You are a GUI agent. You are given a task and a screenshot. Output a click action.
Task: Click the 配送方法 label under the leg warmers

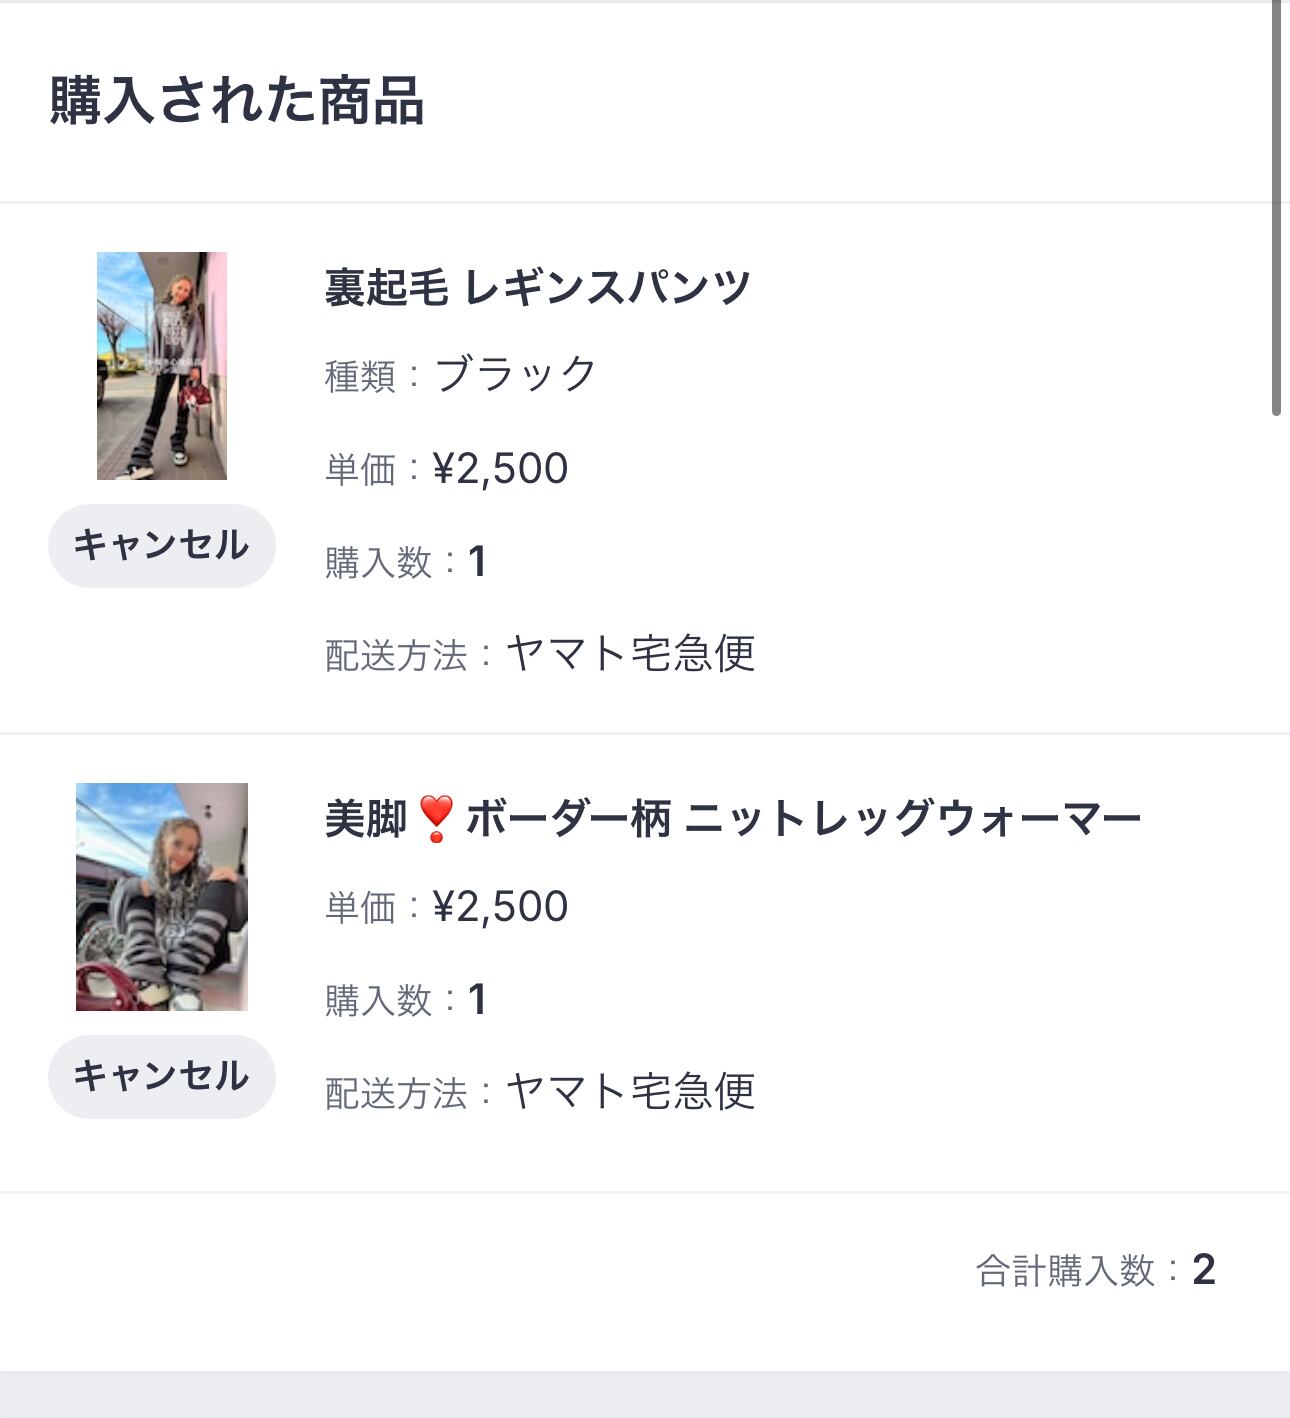(x=396, y=1094)
